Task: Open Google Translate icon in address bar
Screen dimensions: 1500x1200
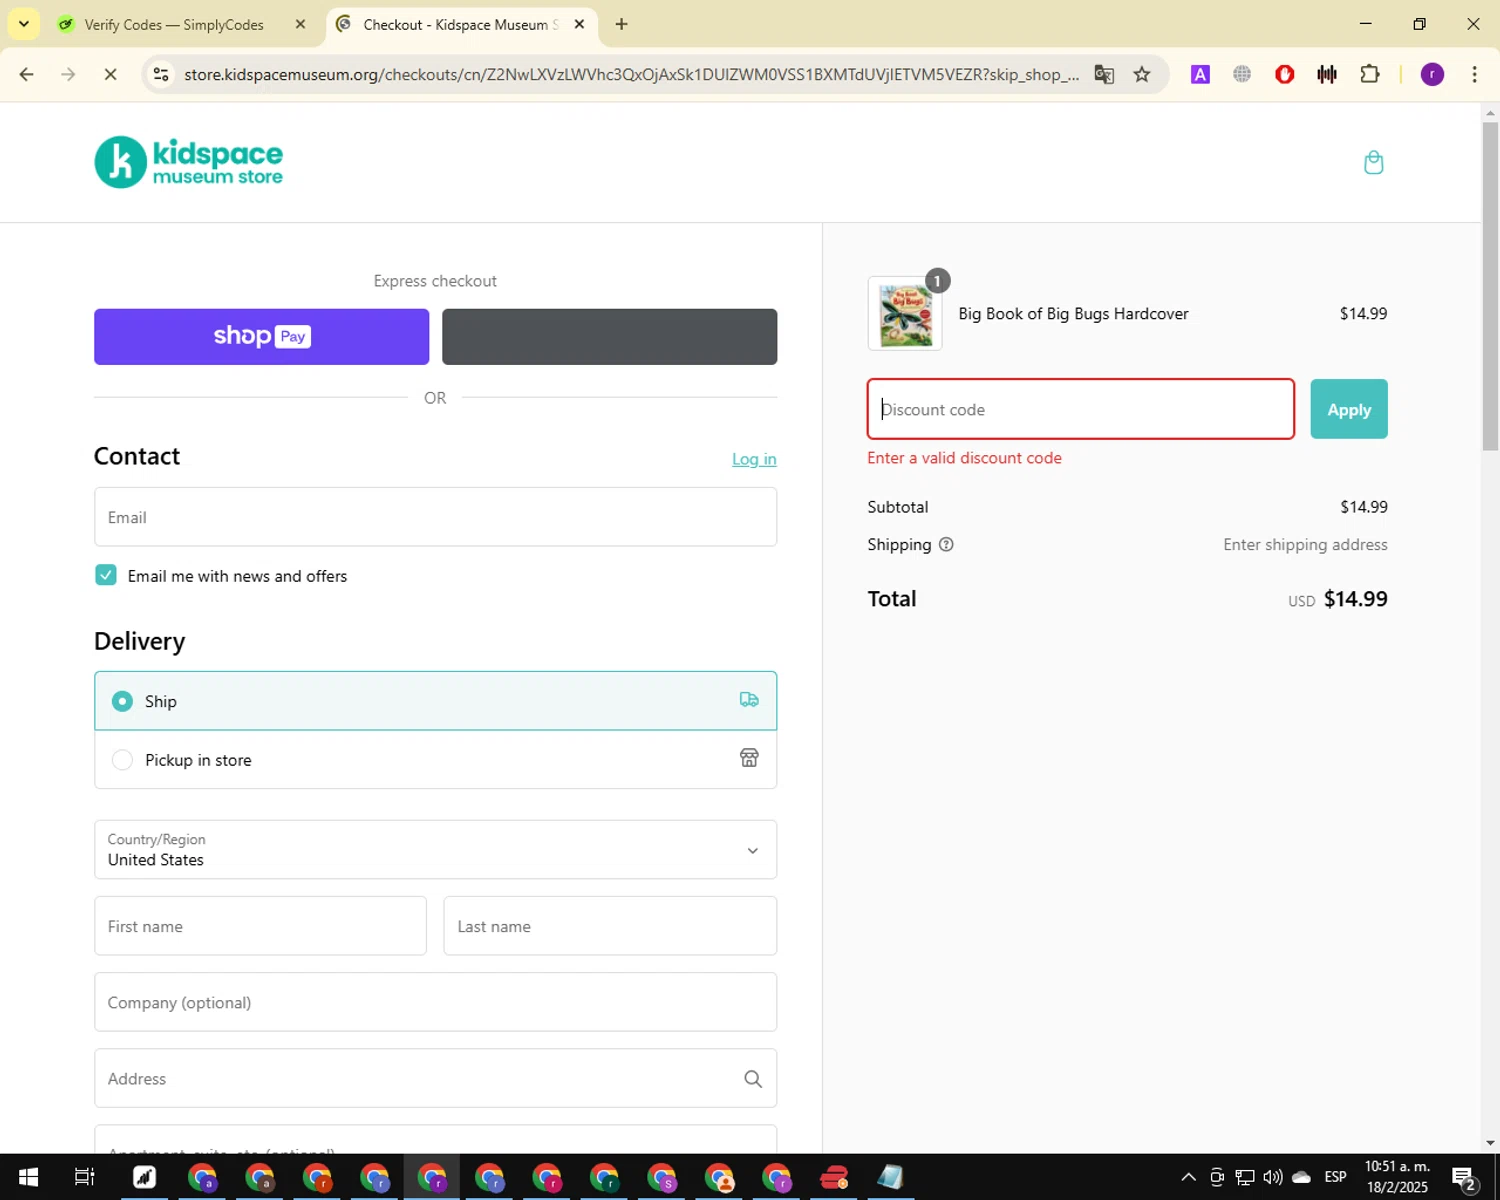Action: tap(1104, 74)
